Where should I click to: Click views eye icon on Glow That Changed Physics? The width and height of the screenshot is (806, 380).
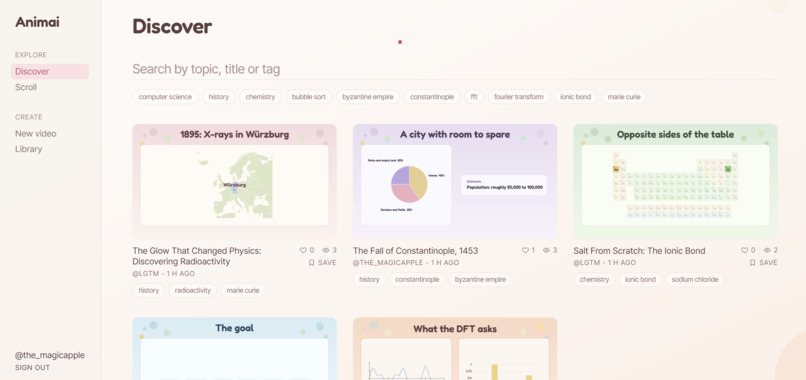coord(325,250)
